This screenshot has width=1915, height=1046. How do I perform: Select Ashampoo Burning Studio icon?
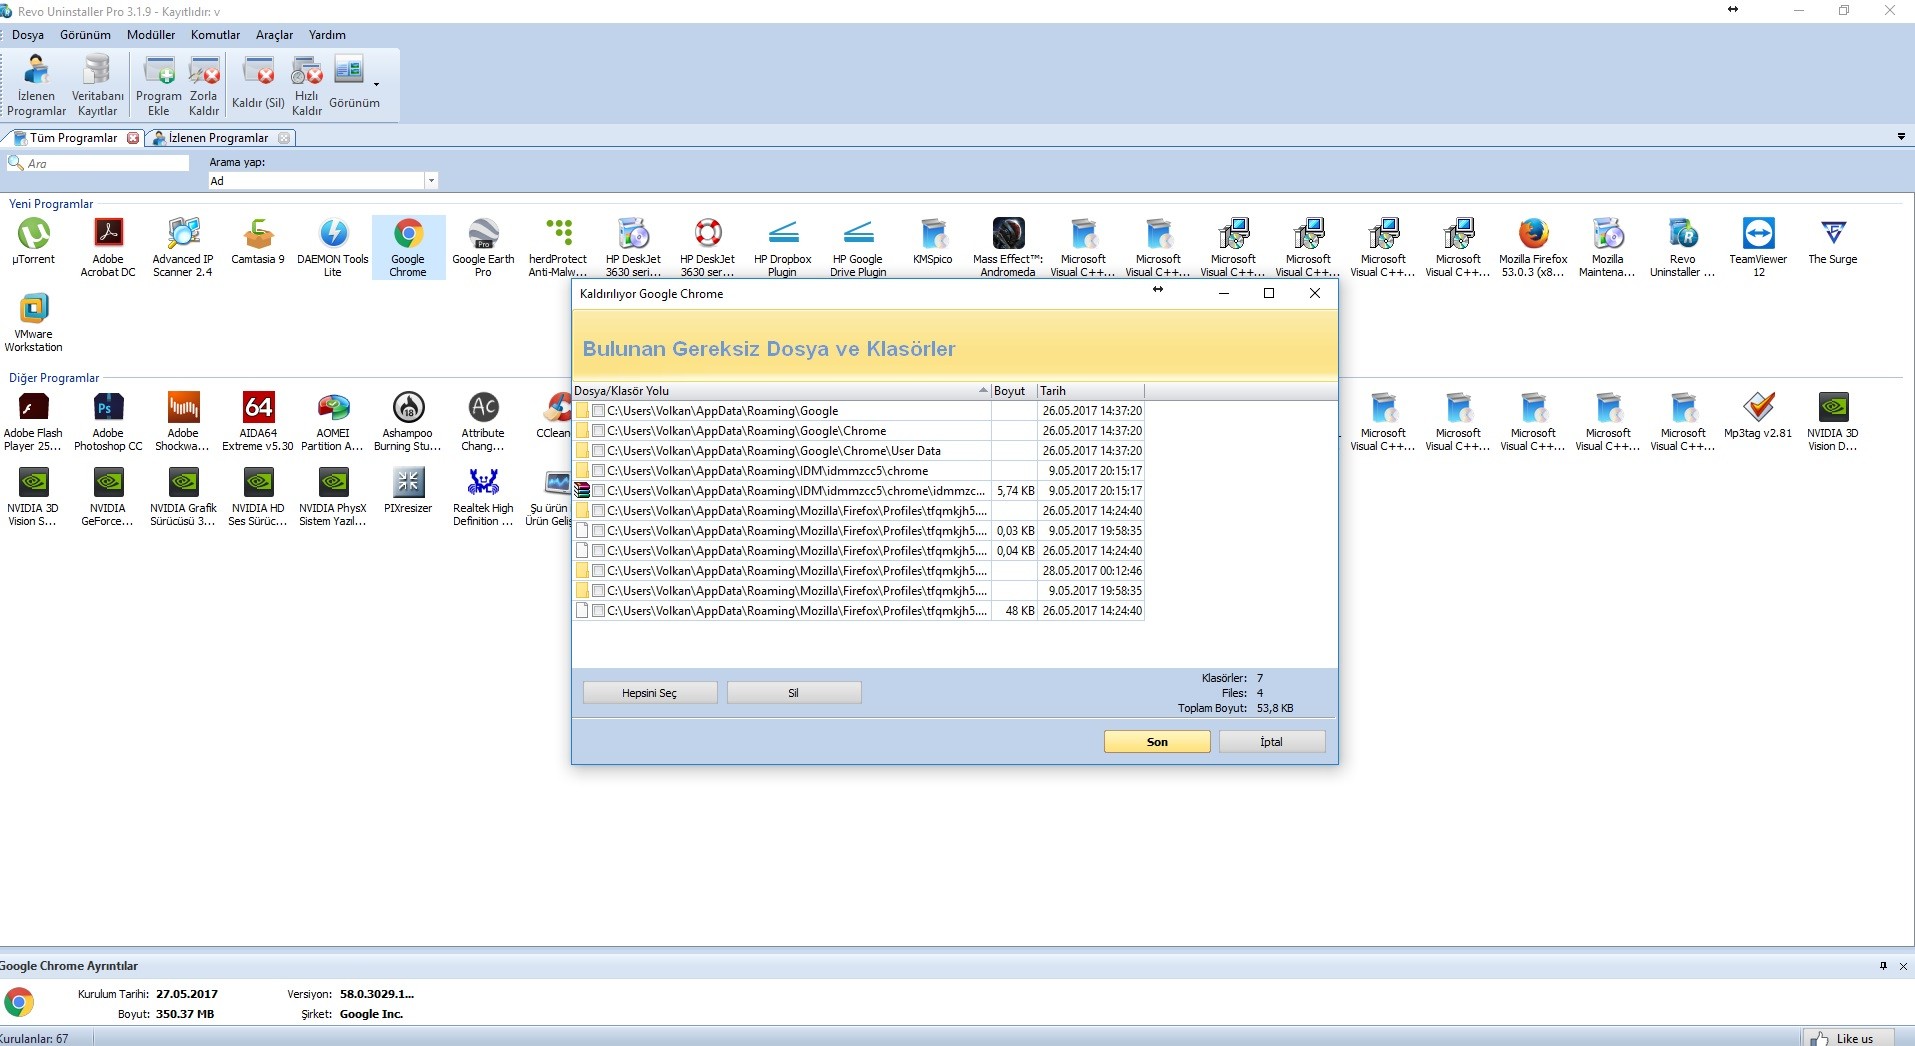pyautogui.click(x=408, y=421)
